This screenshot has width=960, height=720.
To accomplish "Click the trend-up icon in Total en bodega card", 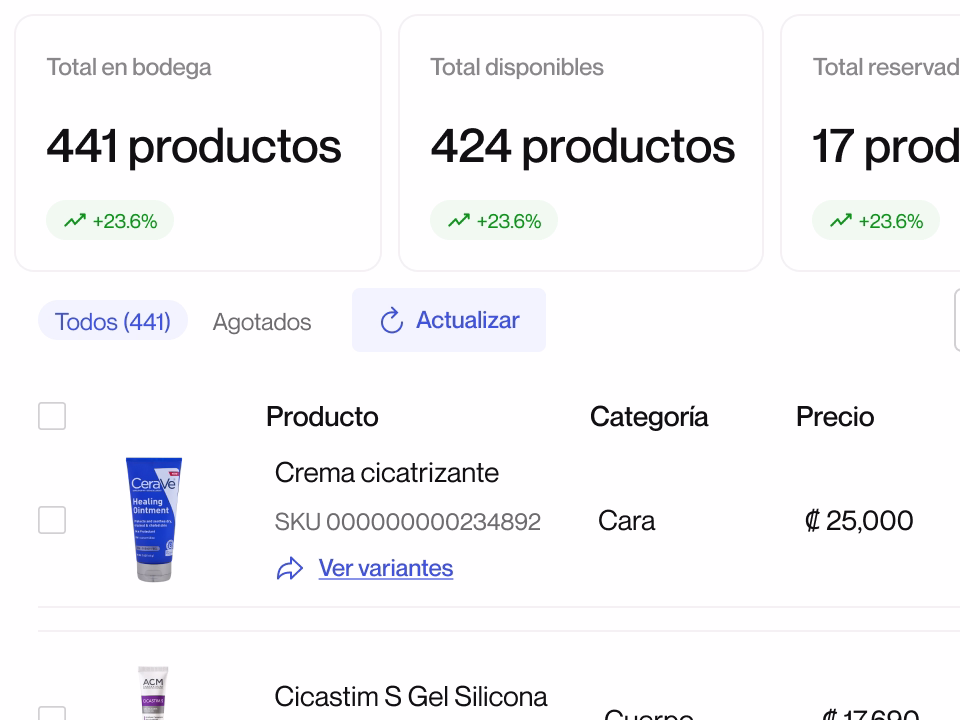I will point(75,221).
